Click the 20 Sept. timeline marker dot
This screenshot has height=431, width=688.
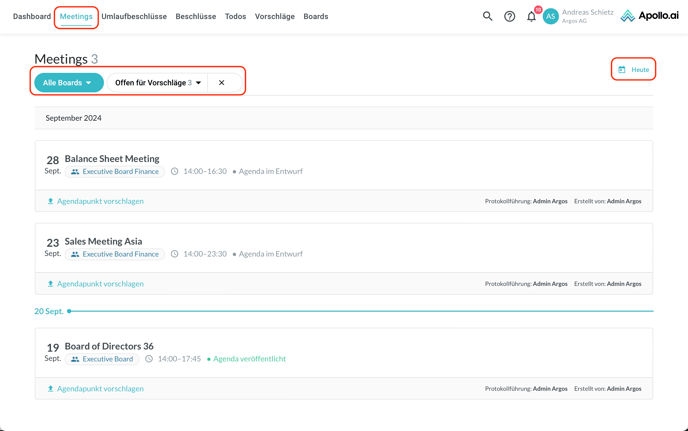click(x=69, y=311)
